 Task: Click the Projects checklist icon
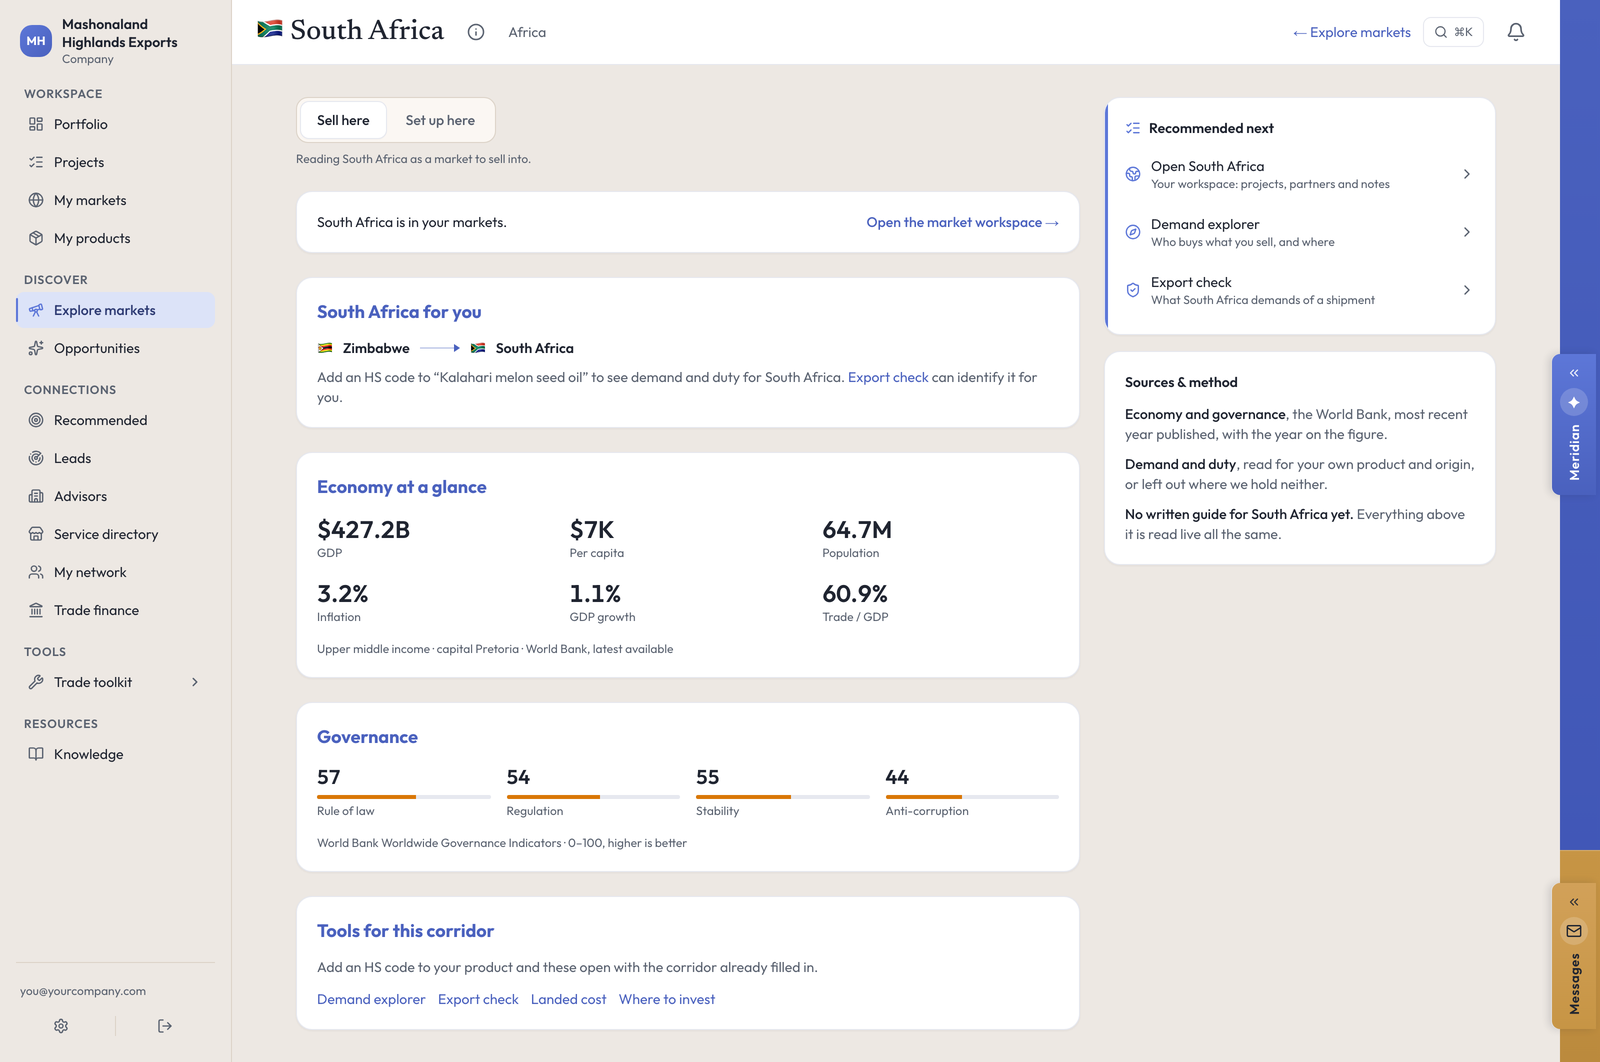(36, 162)
